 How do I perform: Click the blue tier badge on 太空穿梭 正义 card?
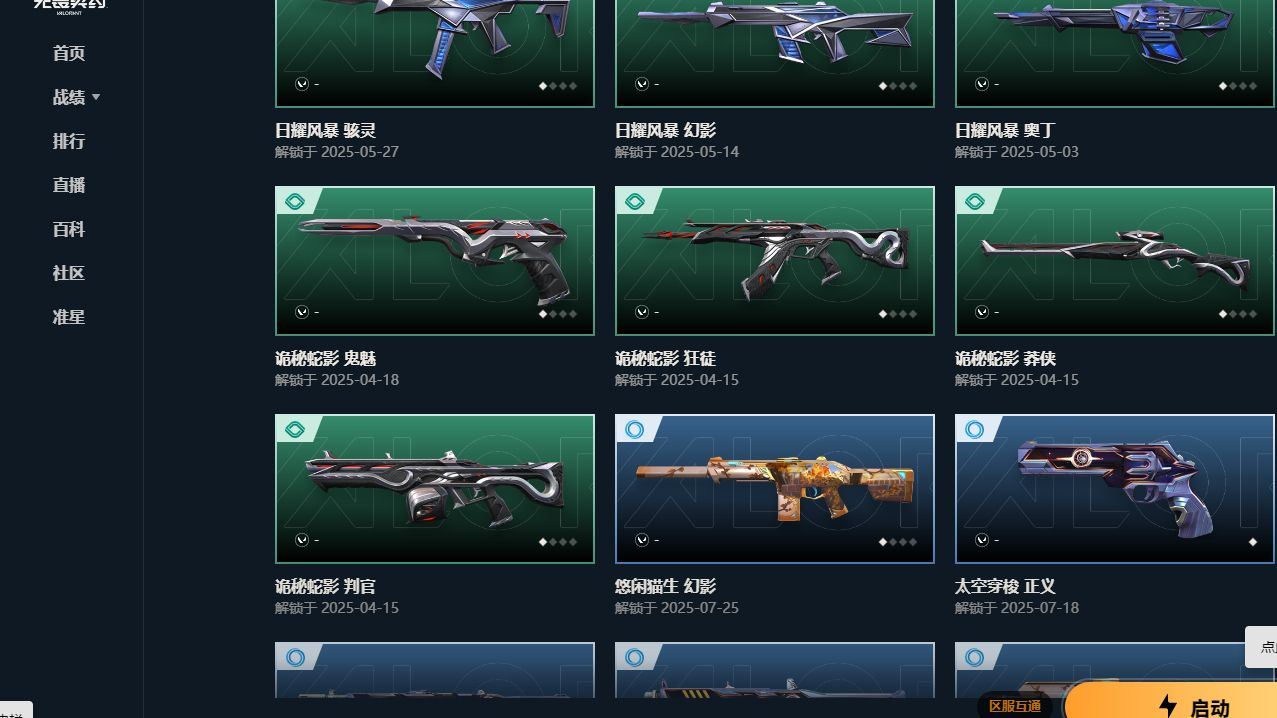(x=975, y=430)
